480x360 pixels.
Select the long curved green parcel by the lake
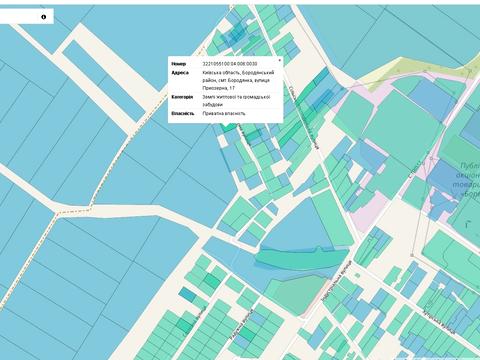click(x=302, y=258)
